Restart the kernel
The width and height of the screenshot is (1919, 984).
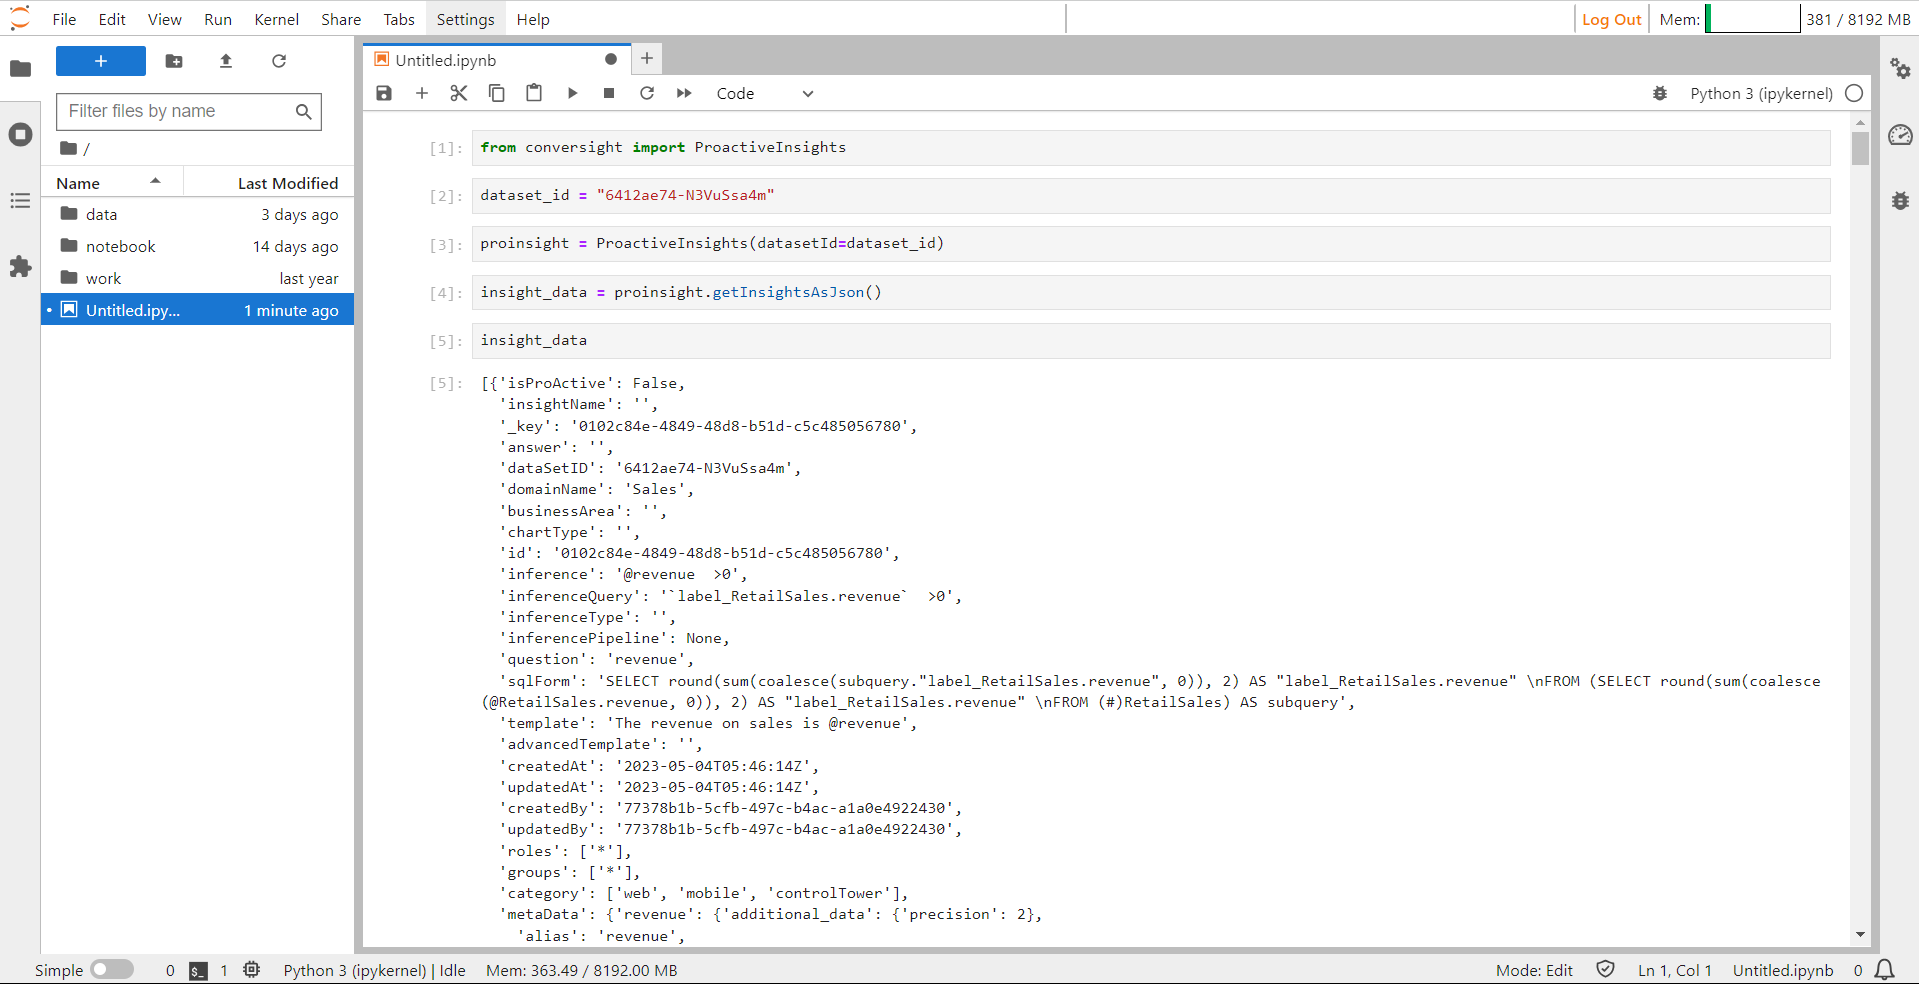[647, 93]
